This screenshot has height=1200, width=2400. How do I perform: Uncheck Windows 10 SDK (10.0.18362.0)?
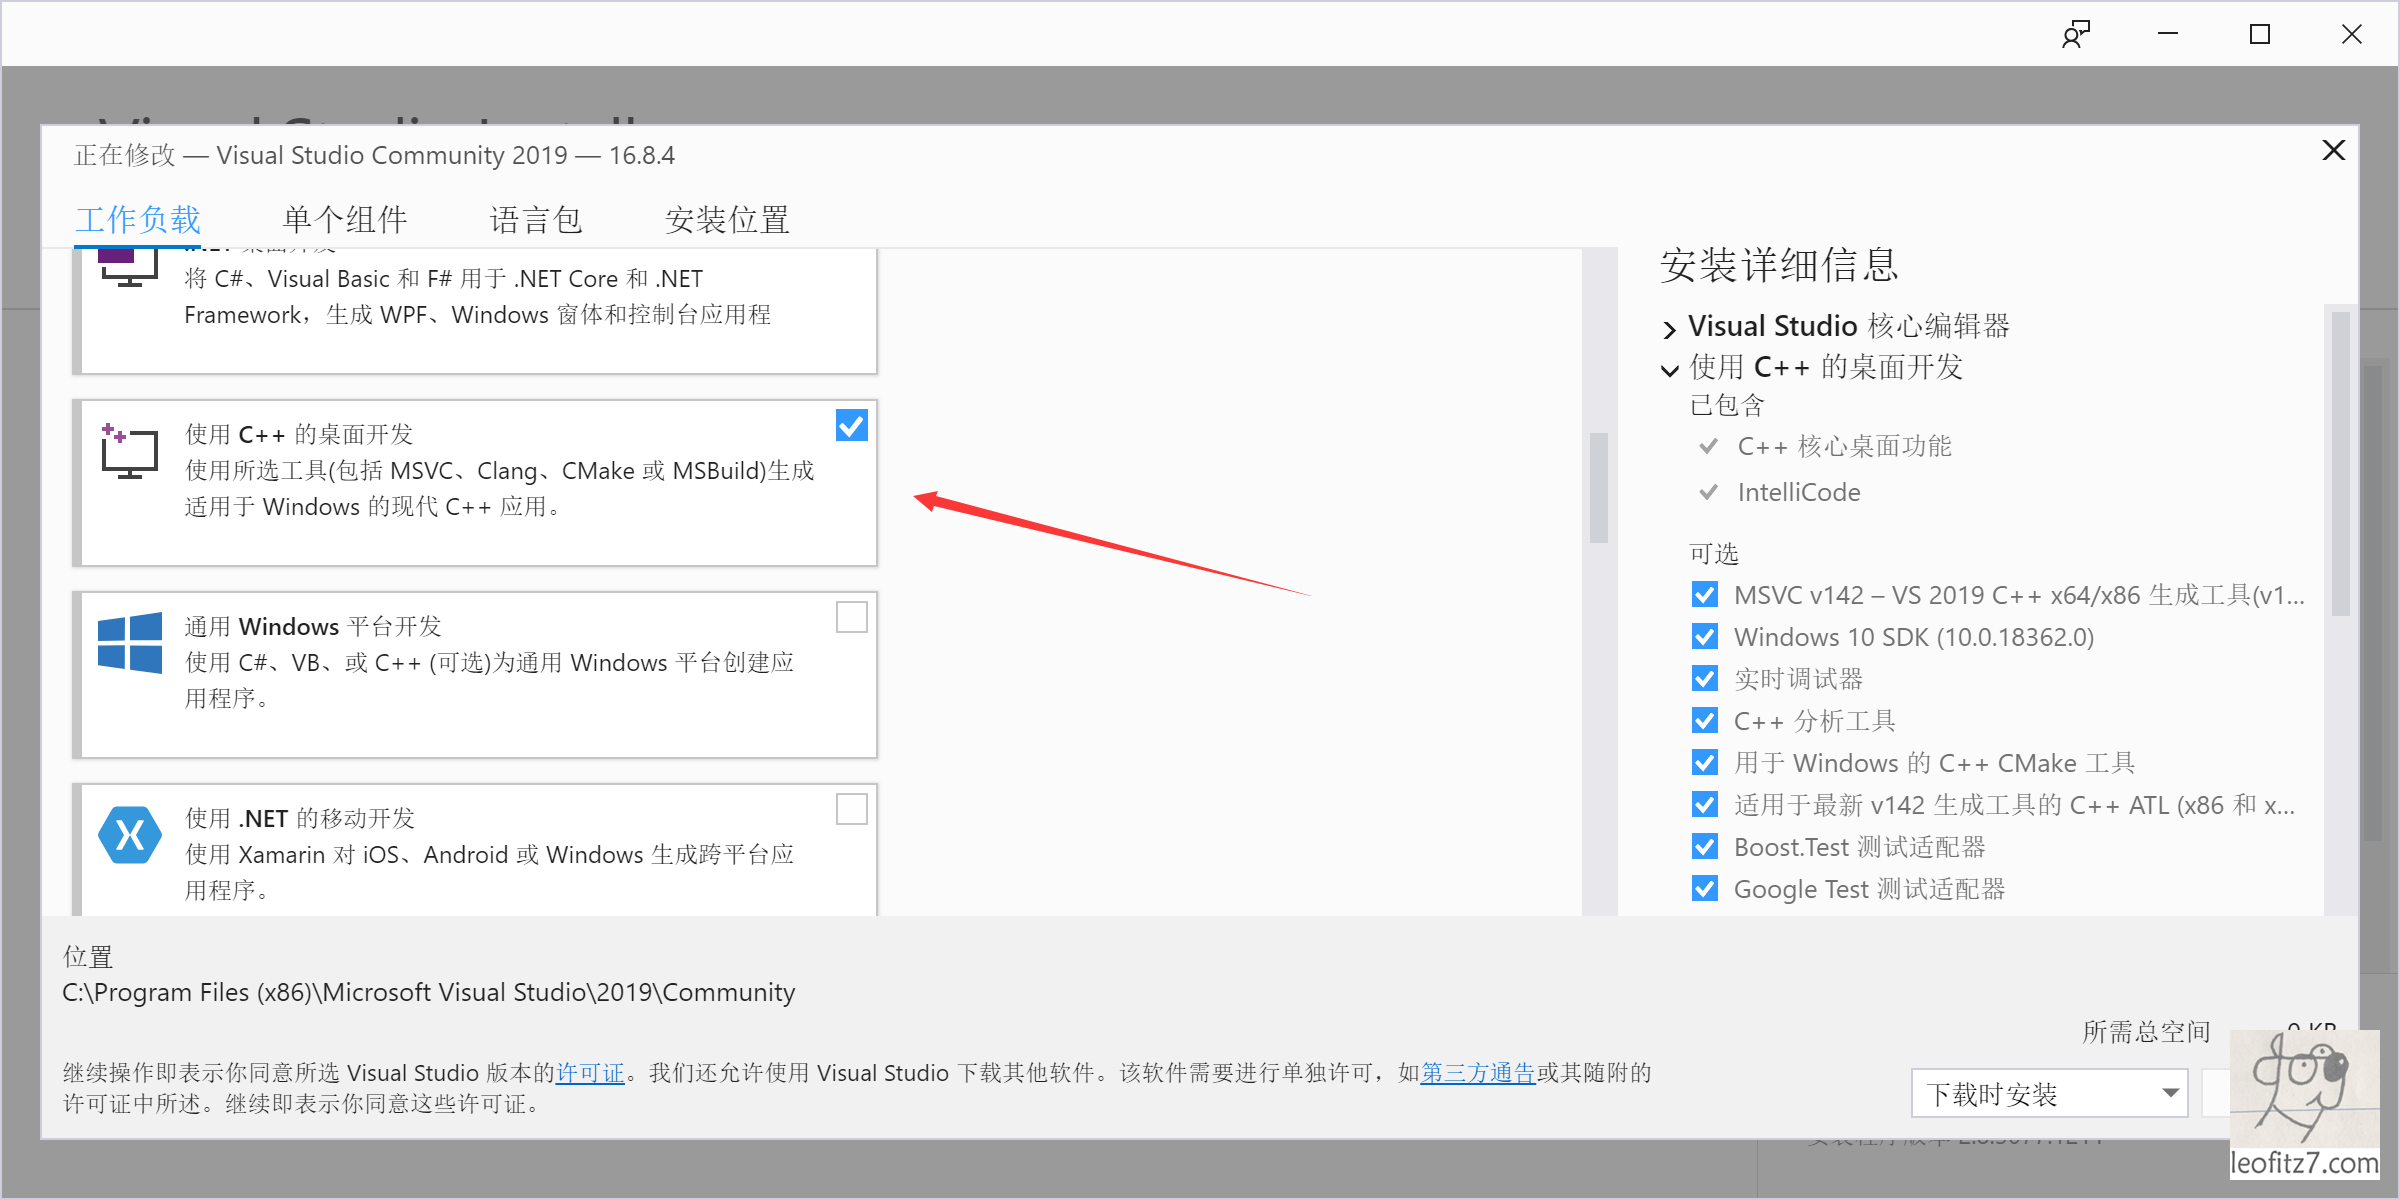1703,636
